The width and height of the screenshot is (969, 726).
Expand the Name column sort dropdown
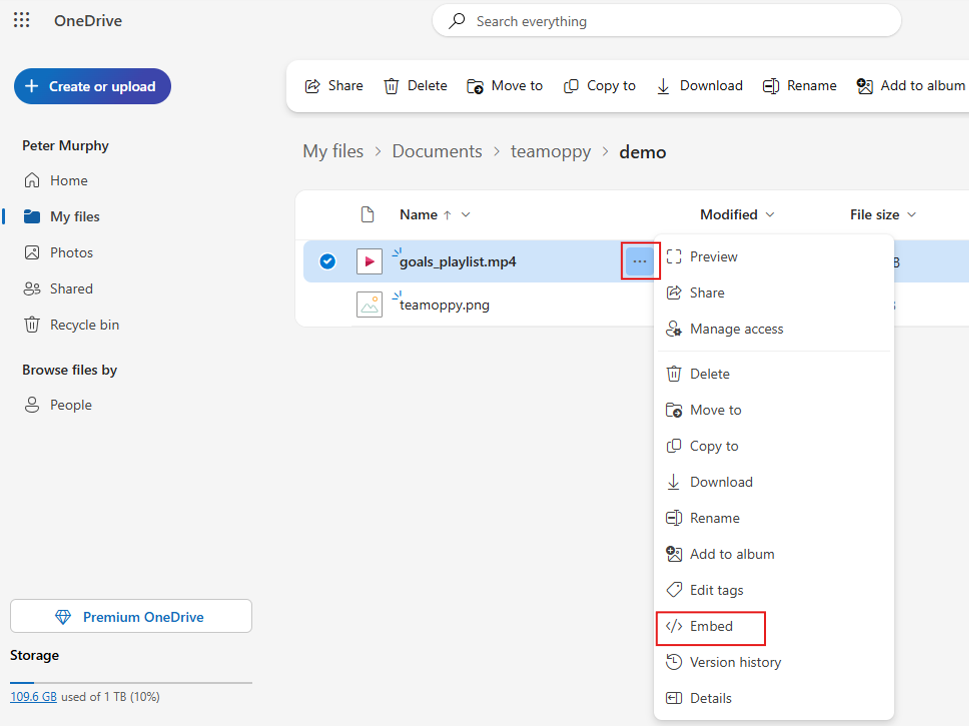[x=466, y=215]
